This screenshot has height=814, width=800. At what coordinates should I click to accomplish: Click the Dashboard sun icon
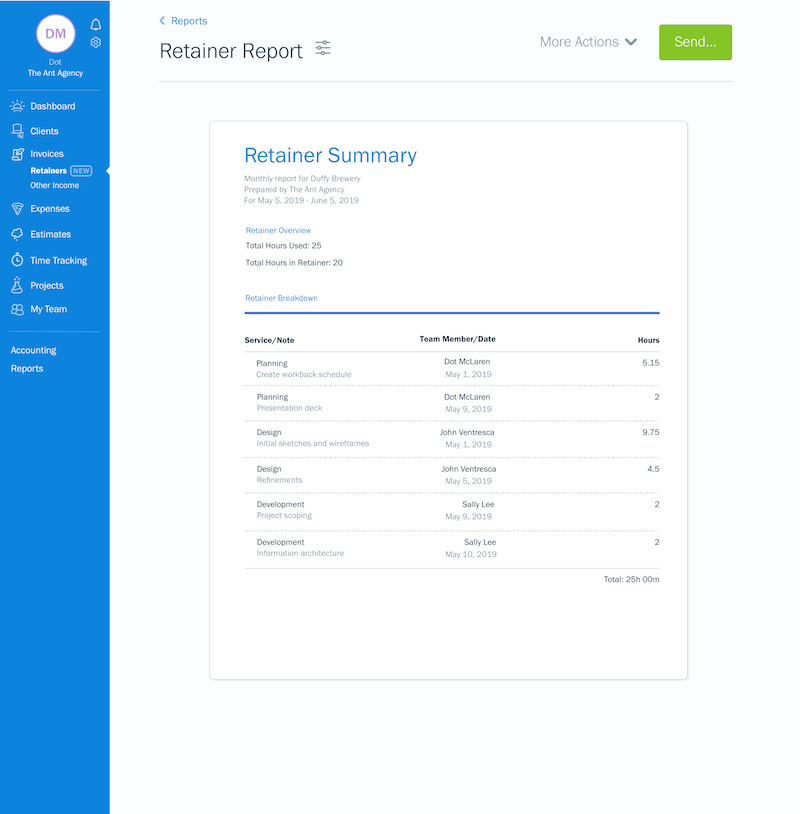point(17,106)
